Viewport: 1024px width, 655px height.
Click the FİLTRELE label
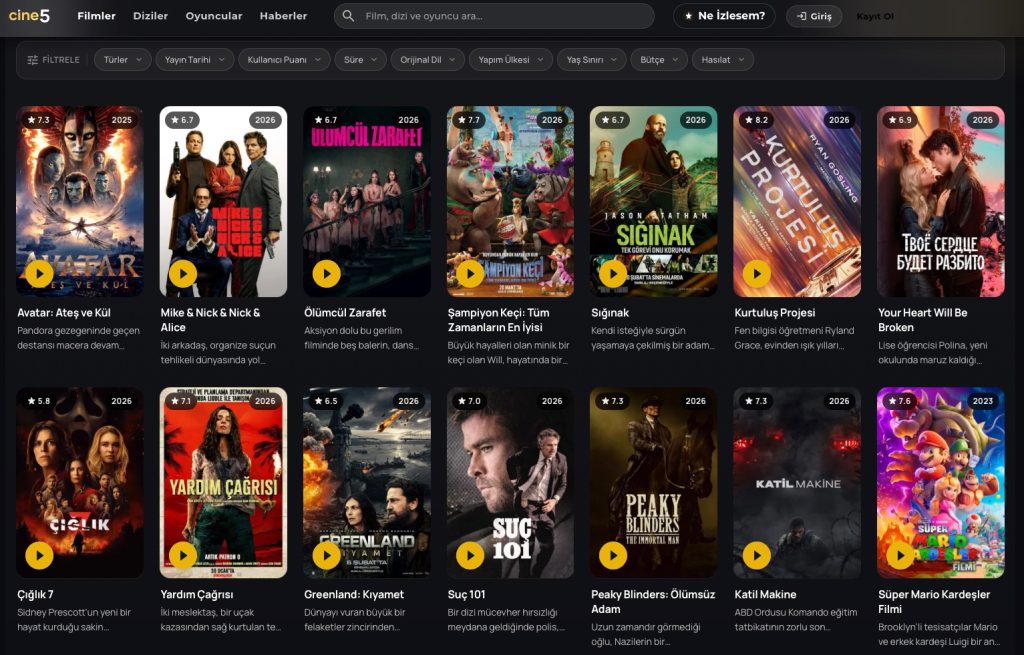(61, 60)
